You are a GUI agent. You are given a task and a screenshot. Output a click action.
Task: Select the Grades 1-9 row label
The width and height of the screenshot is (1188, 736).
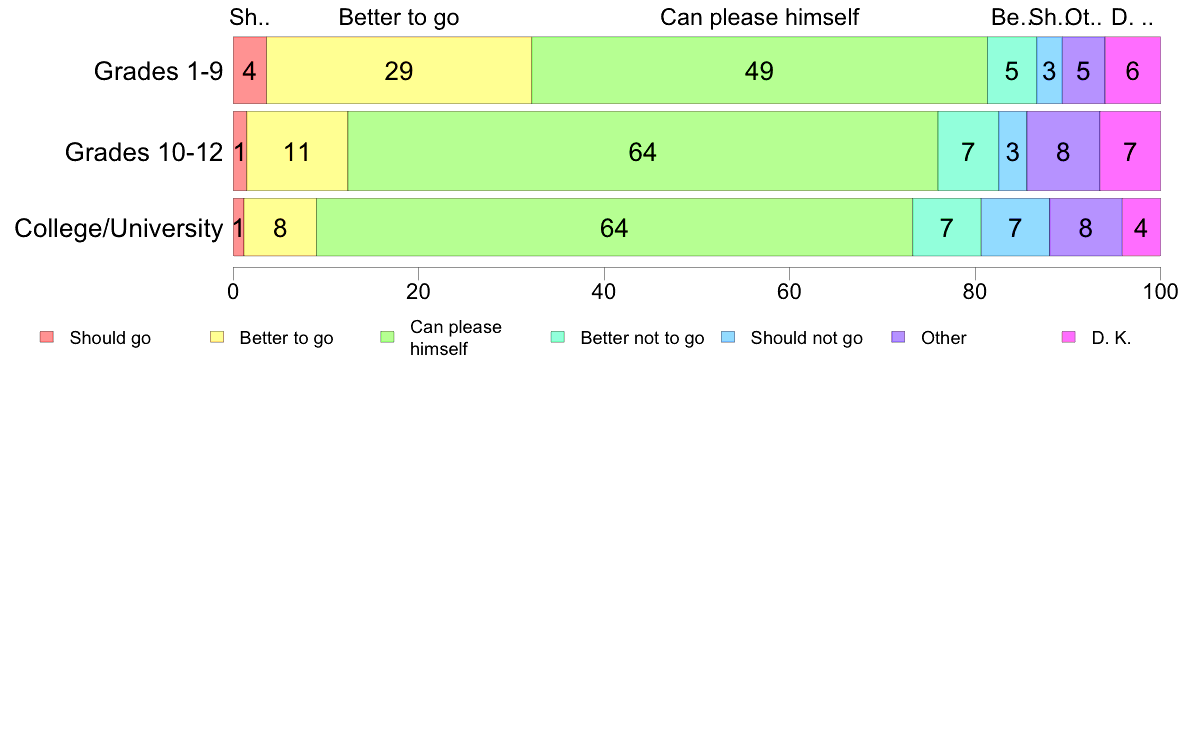(158, 71)
